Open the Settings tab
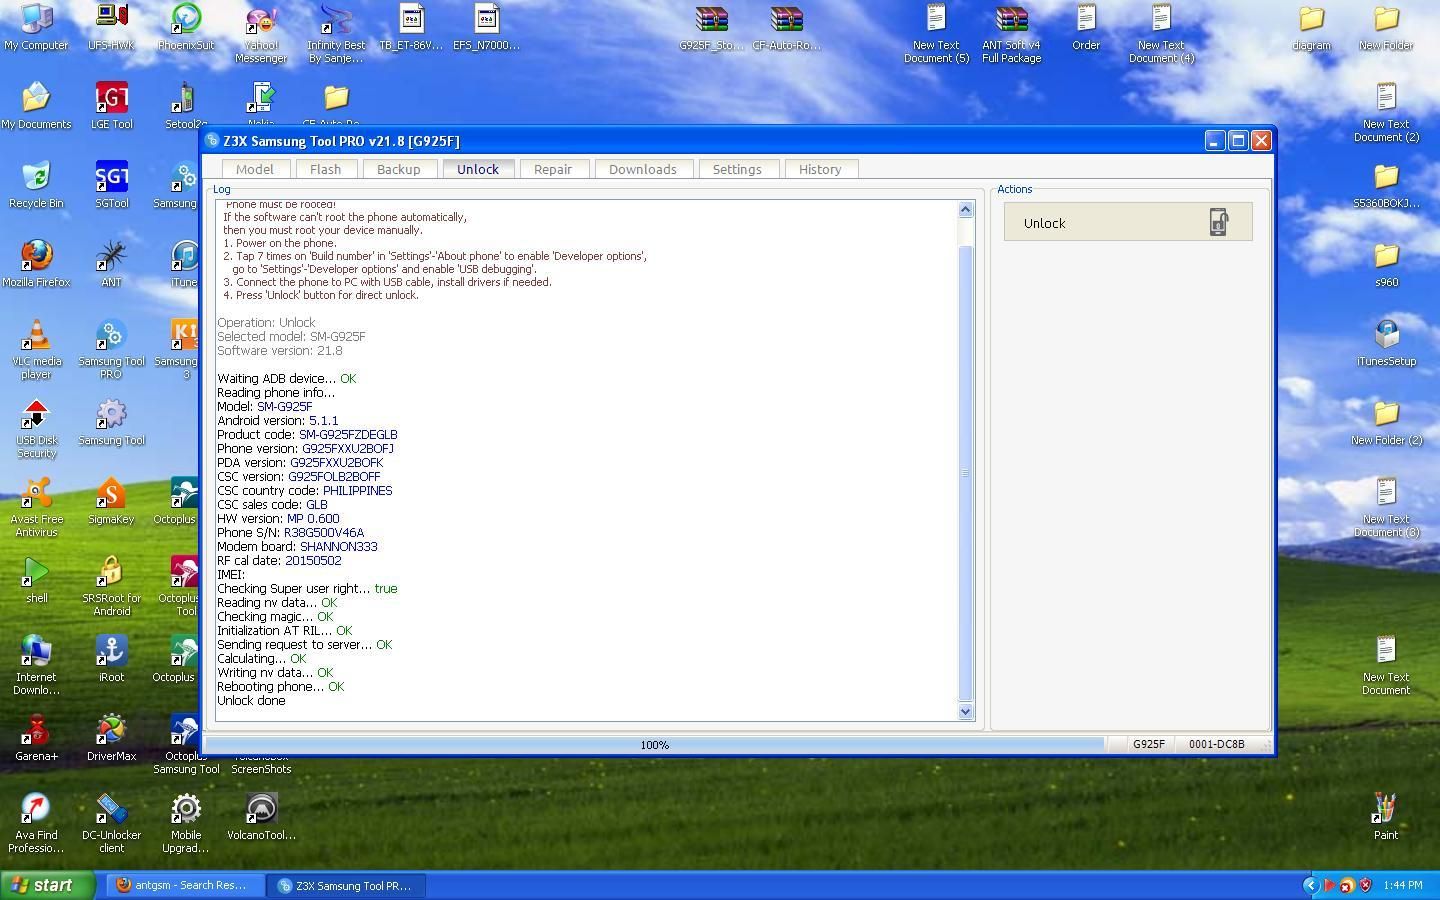 736,169
